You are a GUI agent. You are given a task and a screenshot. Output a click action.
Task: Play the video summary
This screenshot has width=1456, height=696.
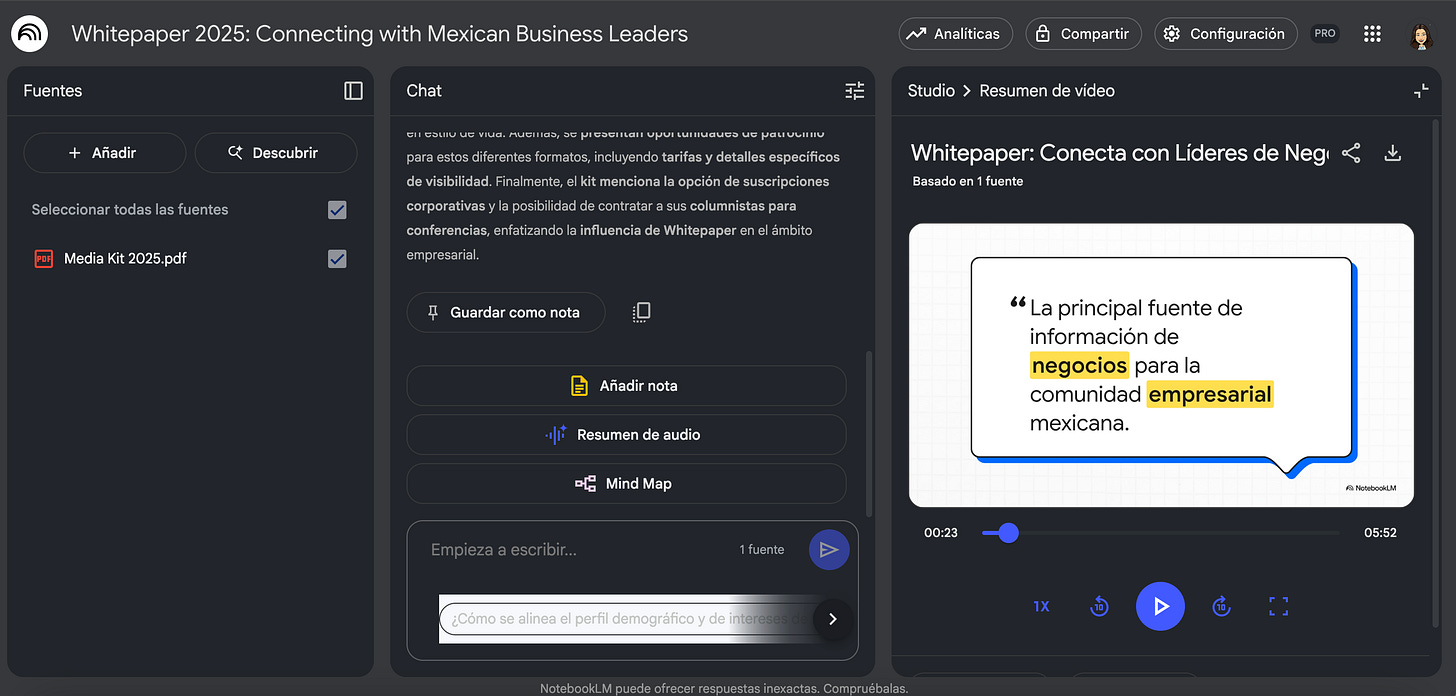tap(1160, 606)
